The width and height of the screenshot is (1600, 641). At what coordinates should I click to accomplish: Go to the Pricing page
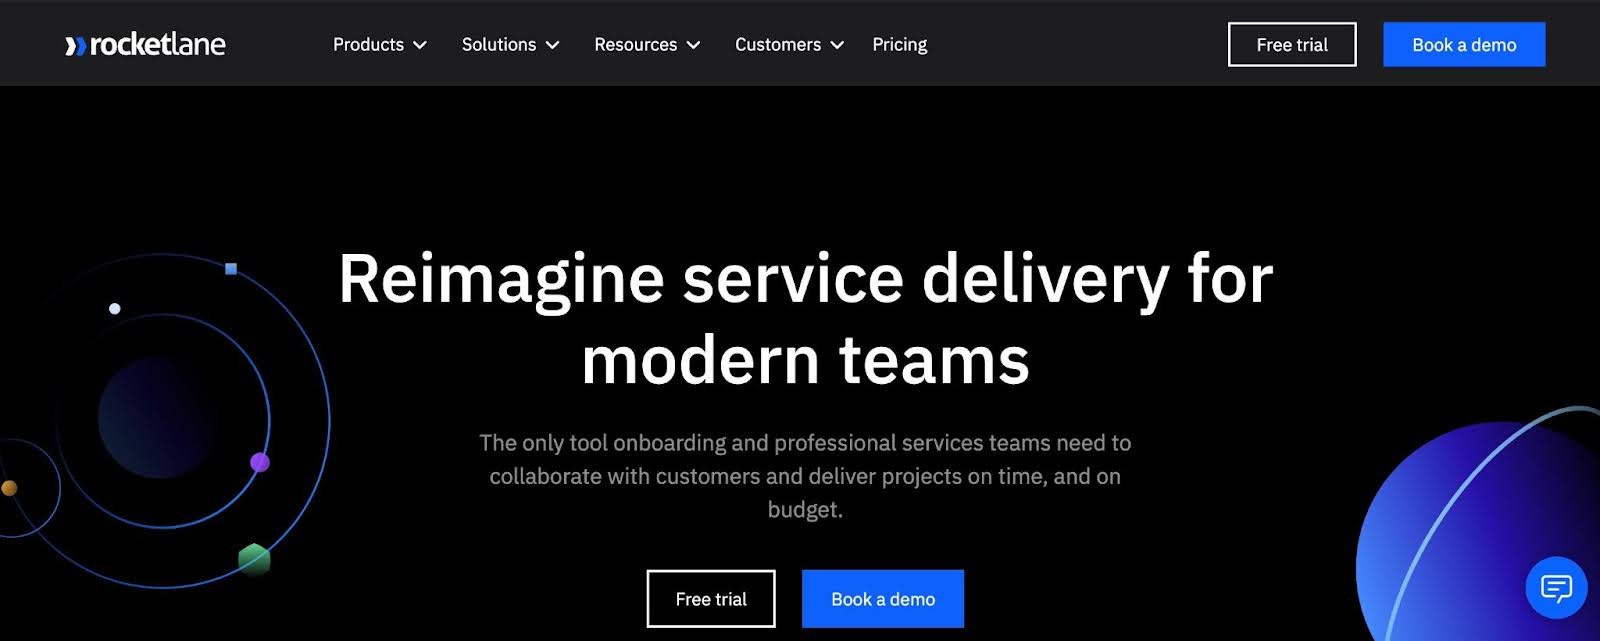900,45
